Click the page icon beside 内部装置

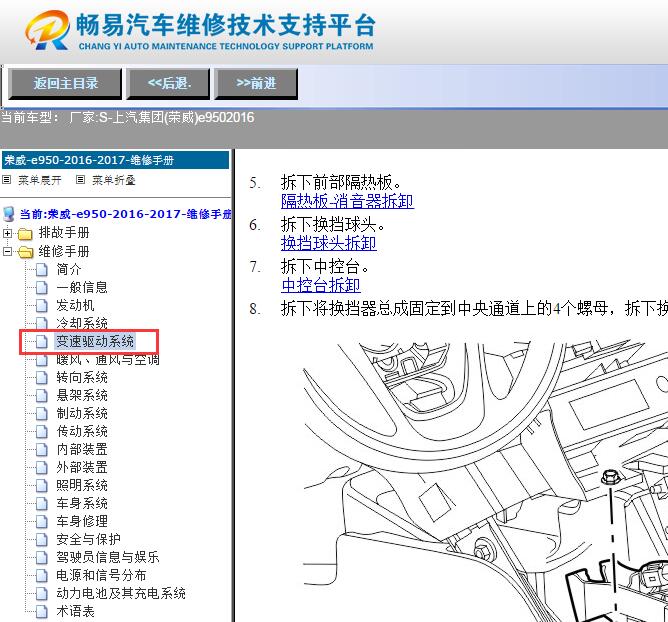tap(41, 450)
